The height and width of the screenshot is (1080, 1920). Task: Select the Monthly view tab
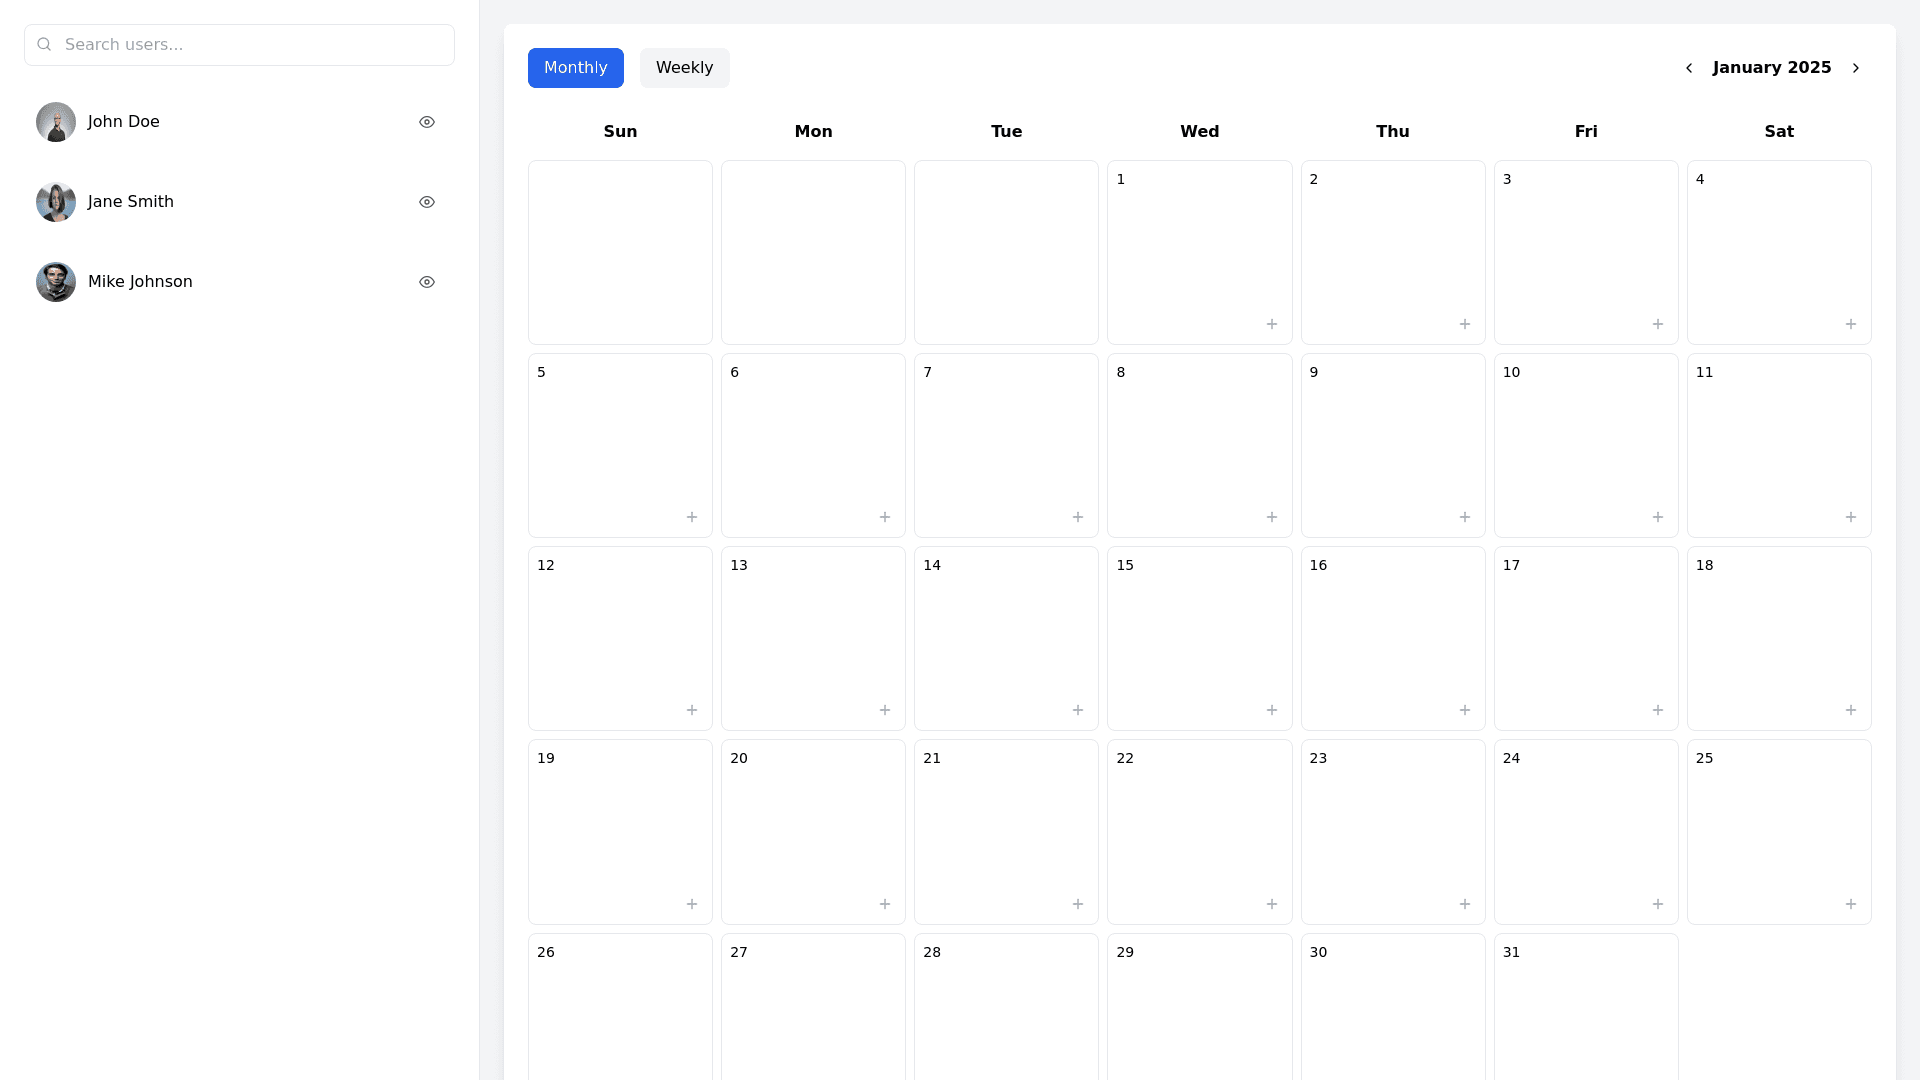(x=575, y=68)
